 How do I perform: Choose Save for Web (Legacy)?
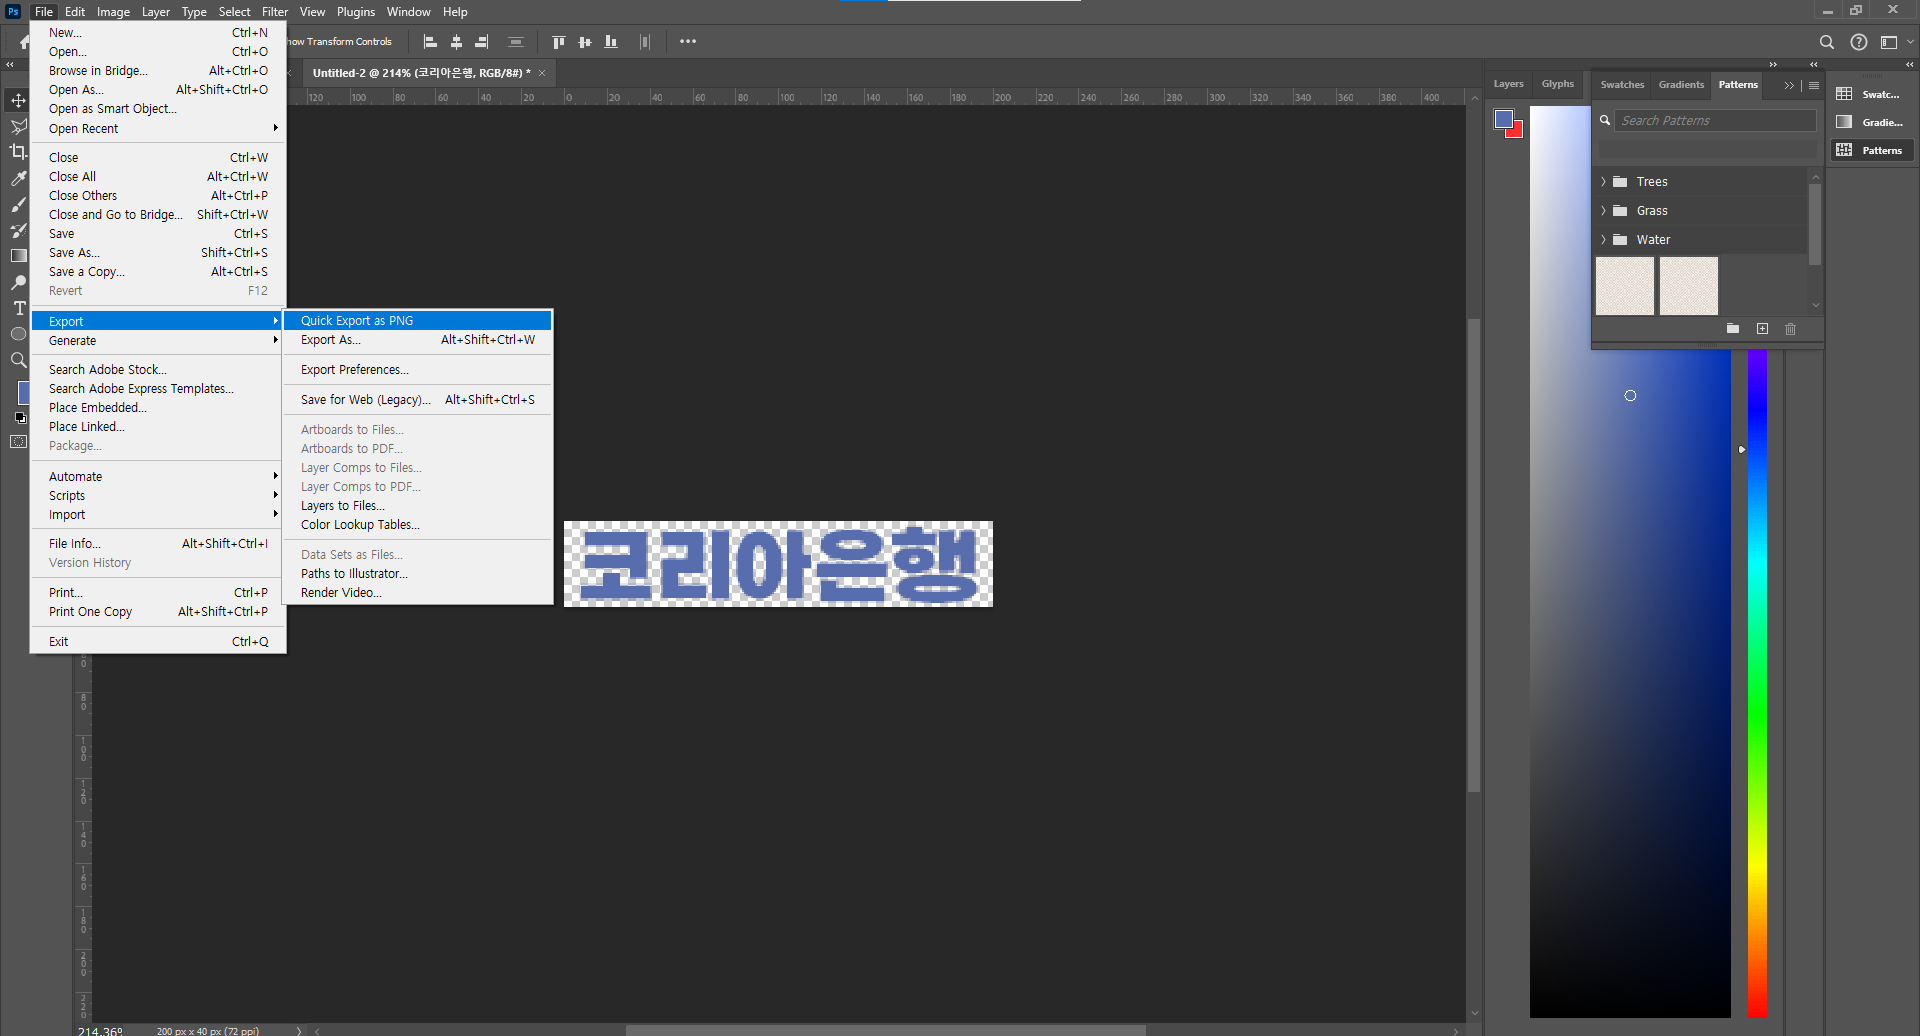pos(418,400)
